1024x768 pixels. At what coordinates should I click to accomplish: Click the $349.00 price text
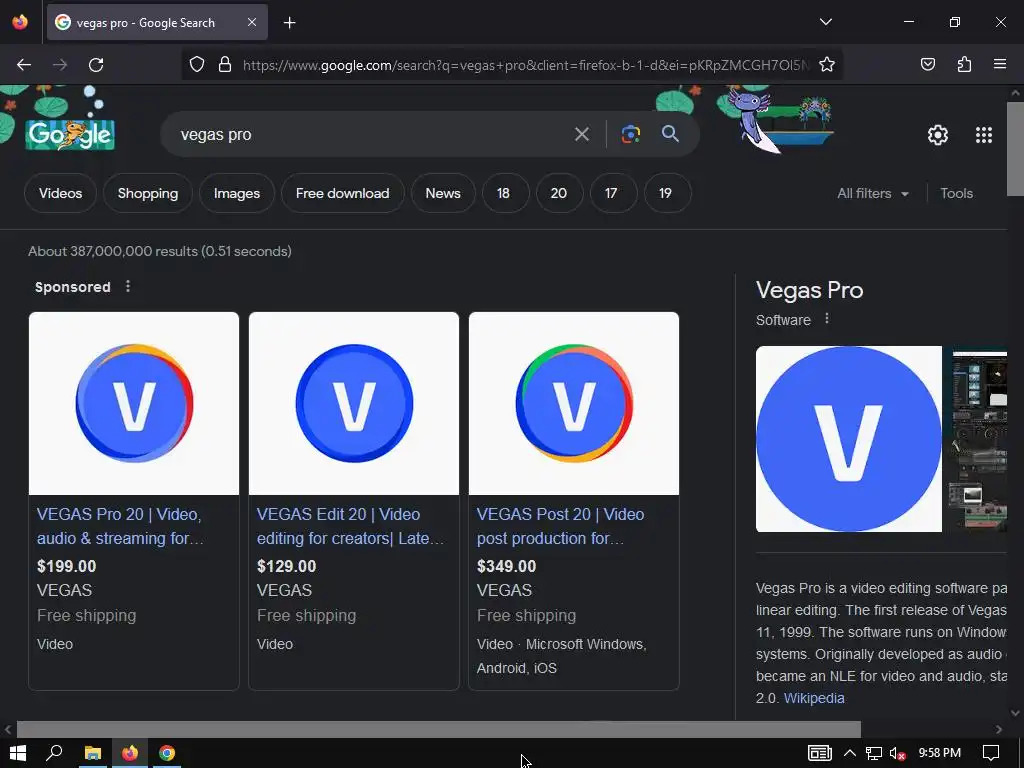pos(507,566)
